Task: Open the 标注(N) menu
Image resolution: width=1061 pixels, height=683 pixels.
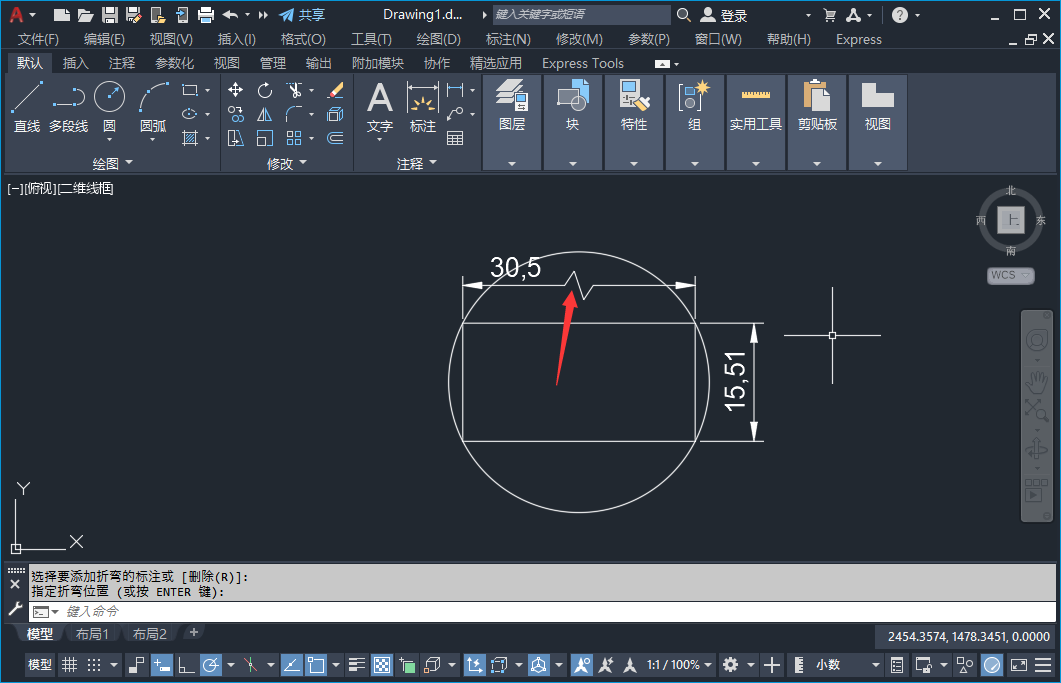Action: click(507, 39)
